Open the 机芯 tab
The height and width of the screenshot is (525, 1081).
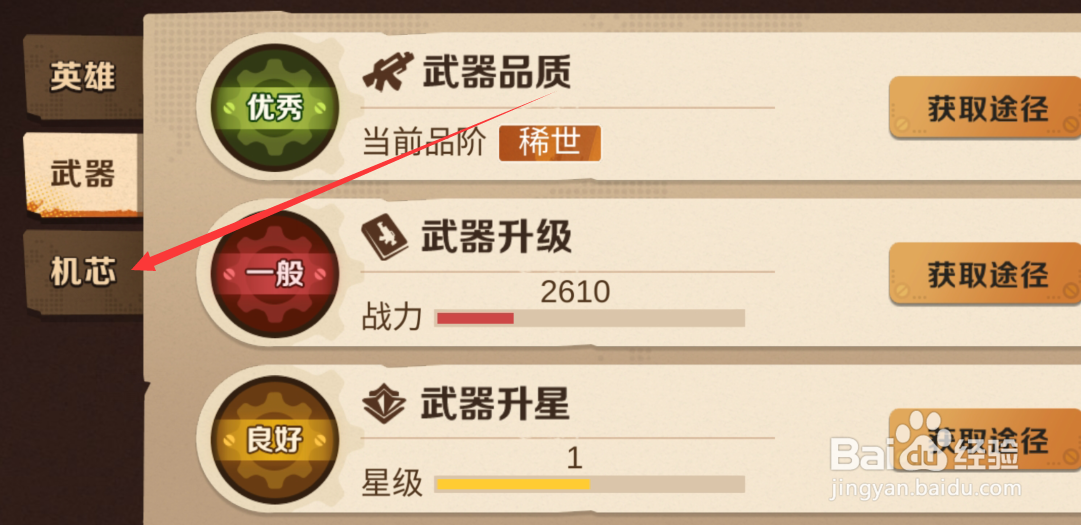pos(83,273)
